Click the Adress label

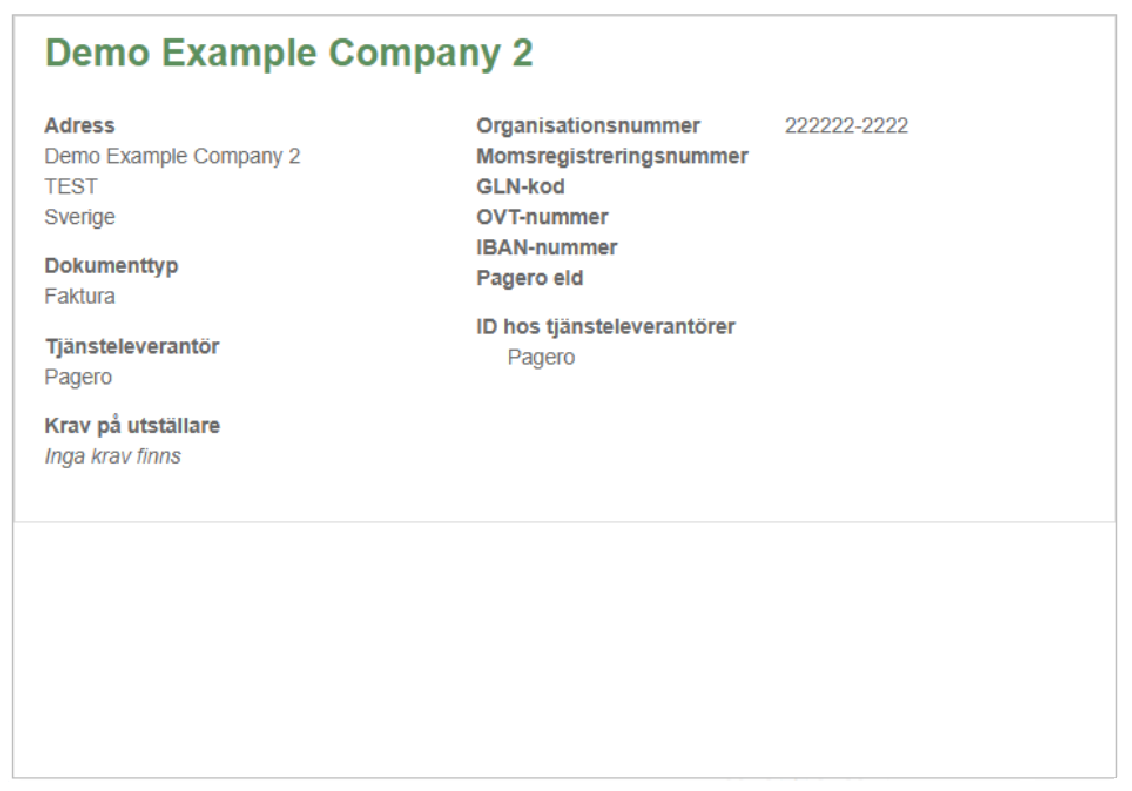(79, 126)
